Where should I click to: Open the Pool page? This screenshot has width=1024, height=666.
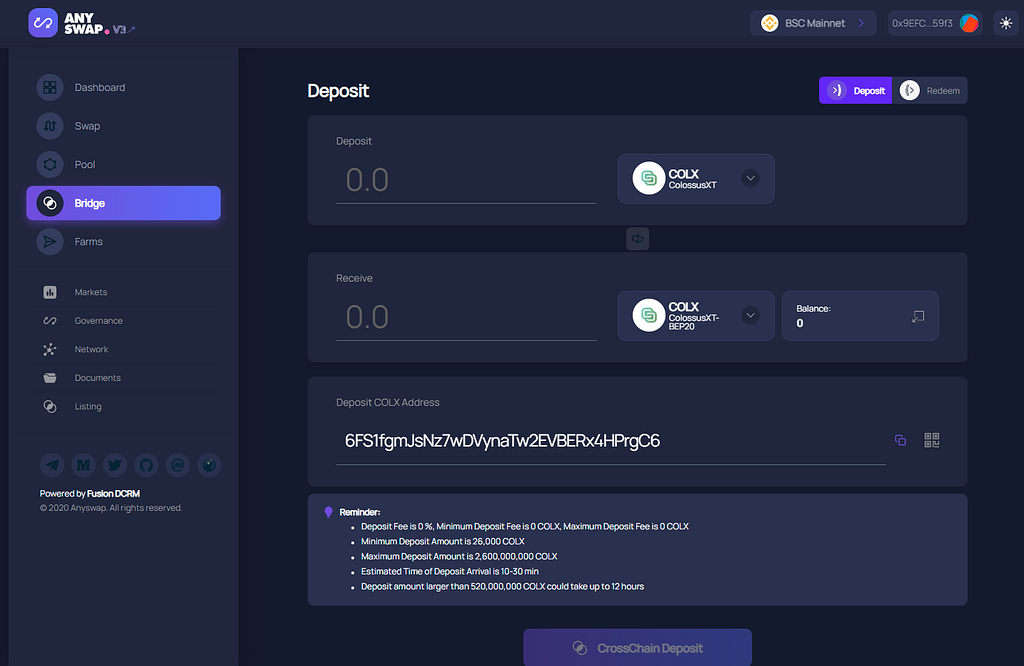click(123, 165)
